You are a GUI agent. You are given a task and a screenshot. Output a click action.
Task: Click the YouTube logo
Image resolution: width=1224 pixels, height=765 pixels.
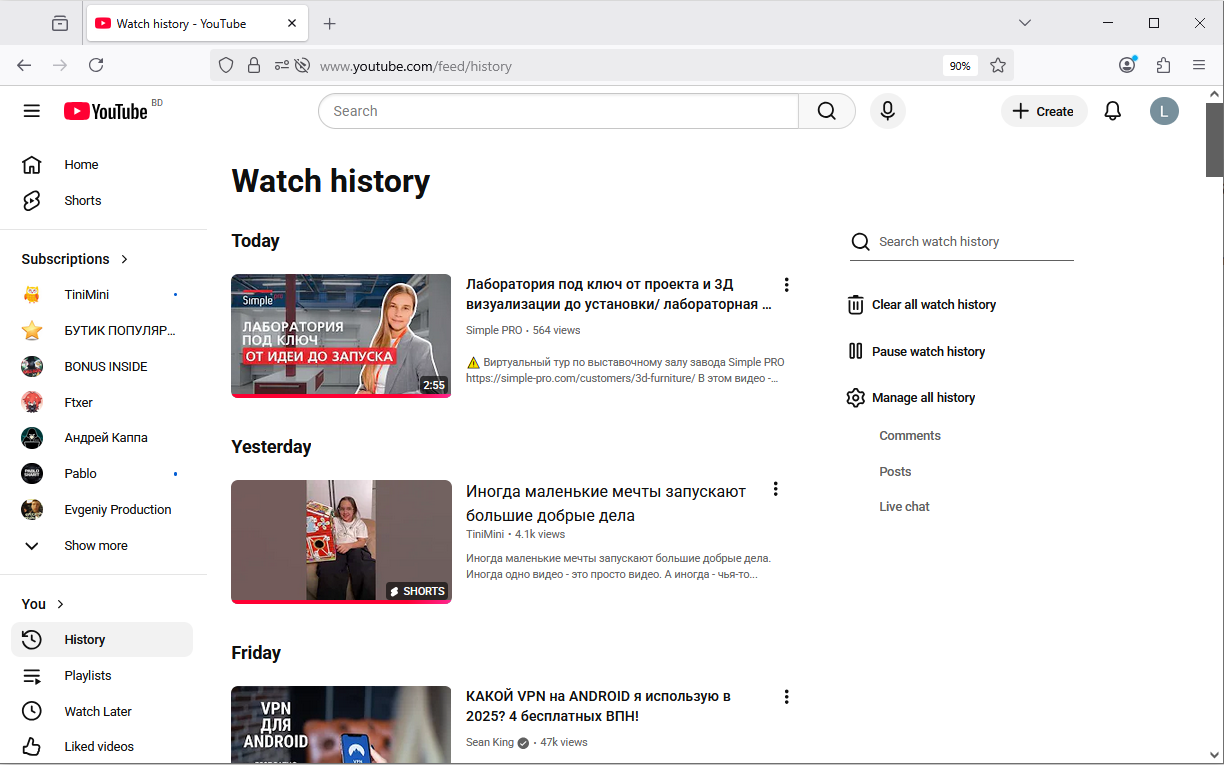point(106,111)
